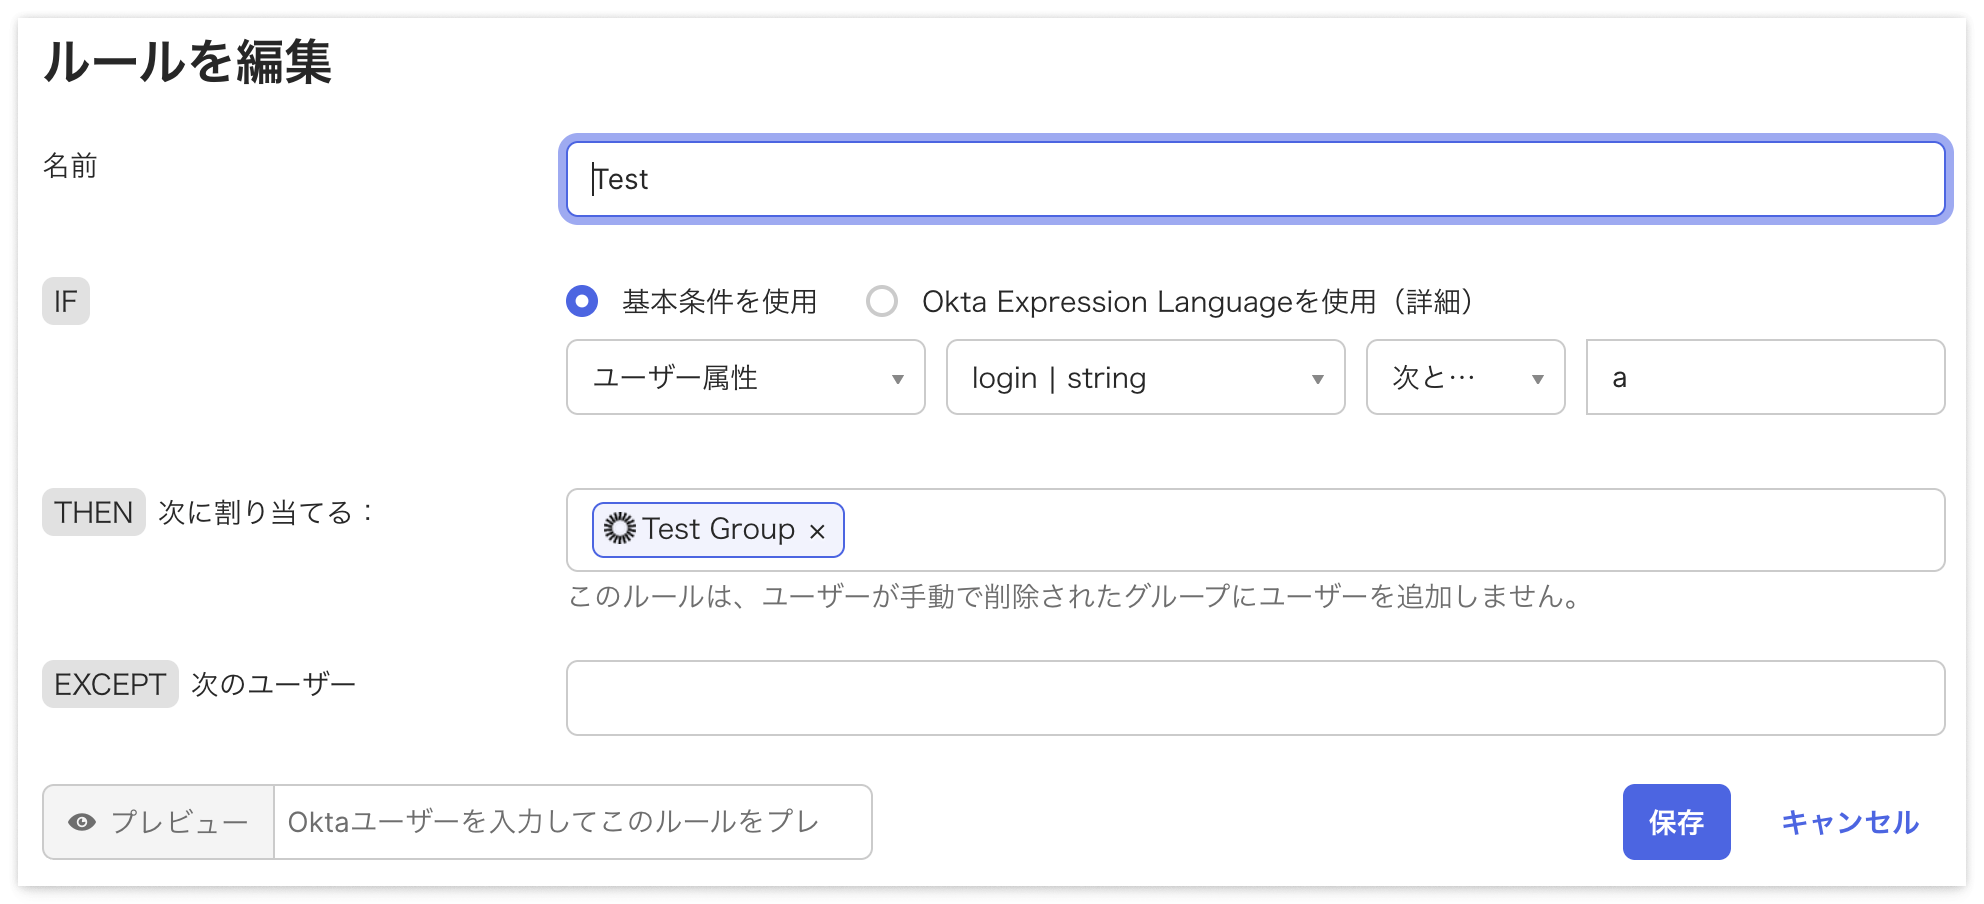Click the ルールを編集 heading
Screen dimensions: 1984x904
tap(187, 62)
